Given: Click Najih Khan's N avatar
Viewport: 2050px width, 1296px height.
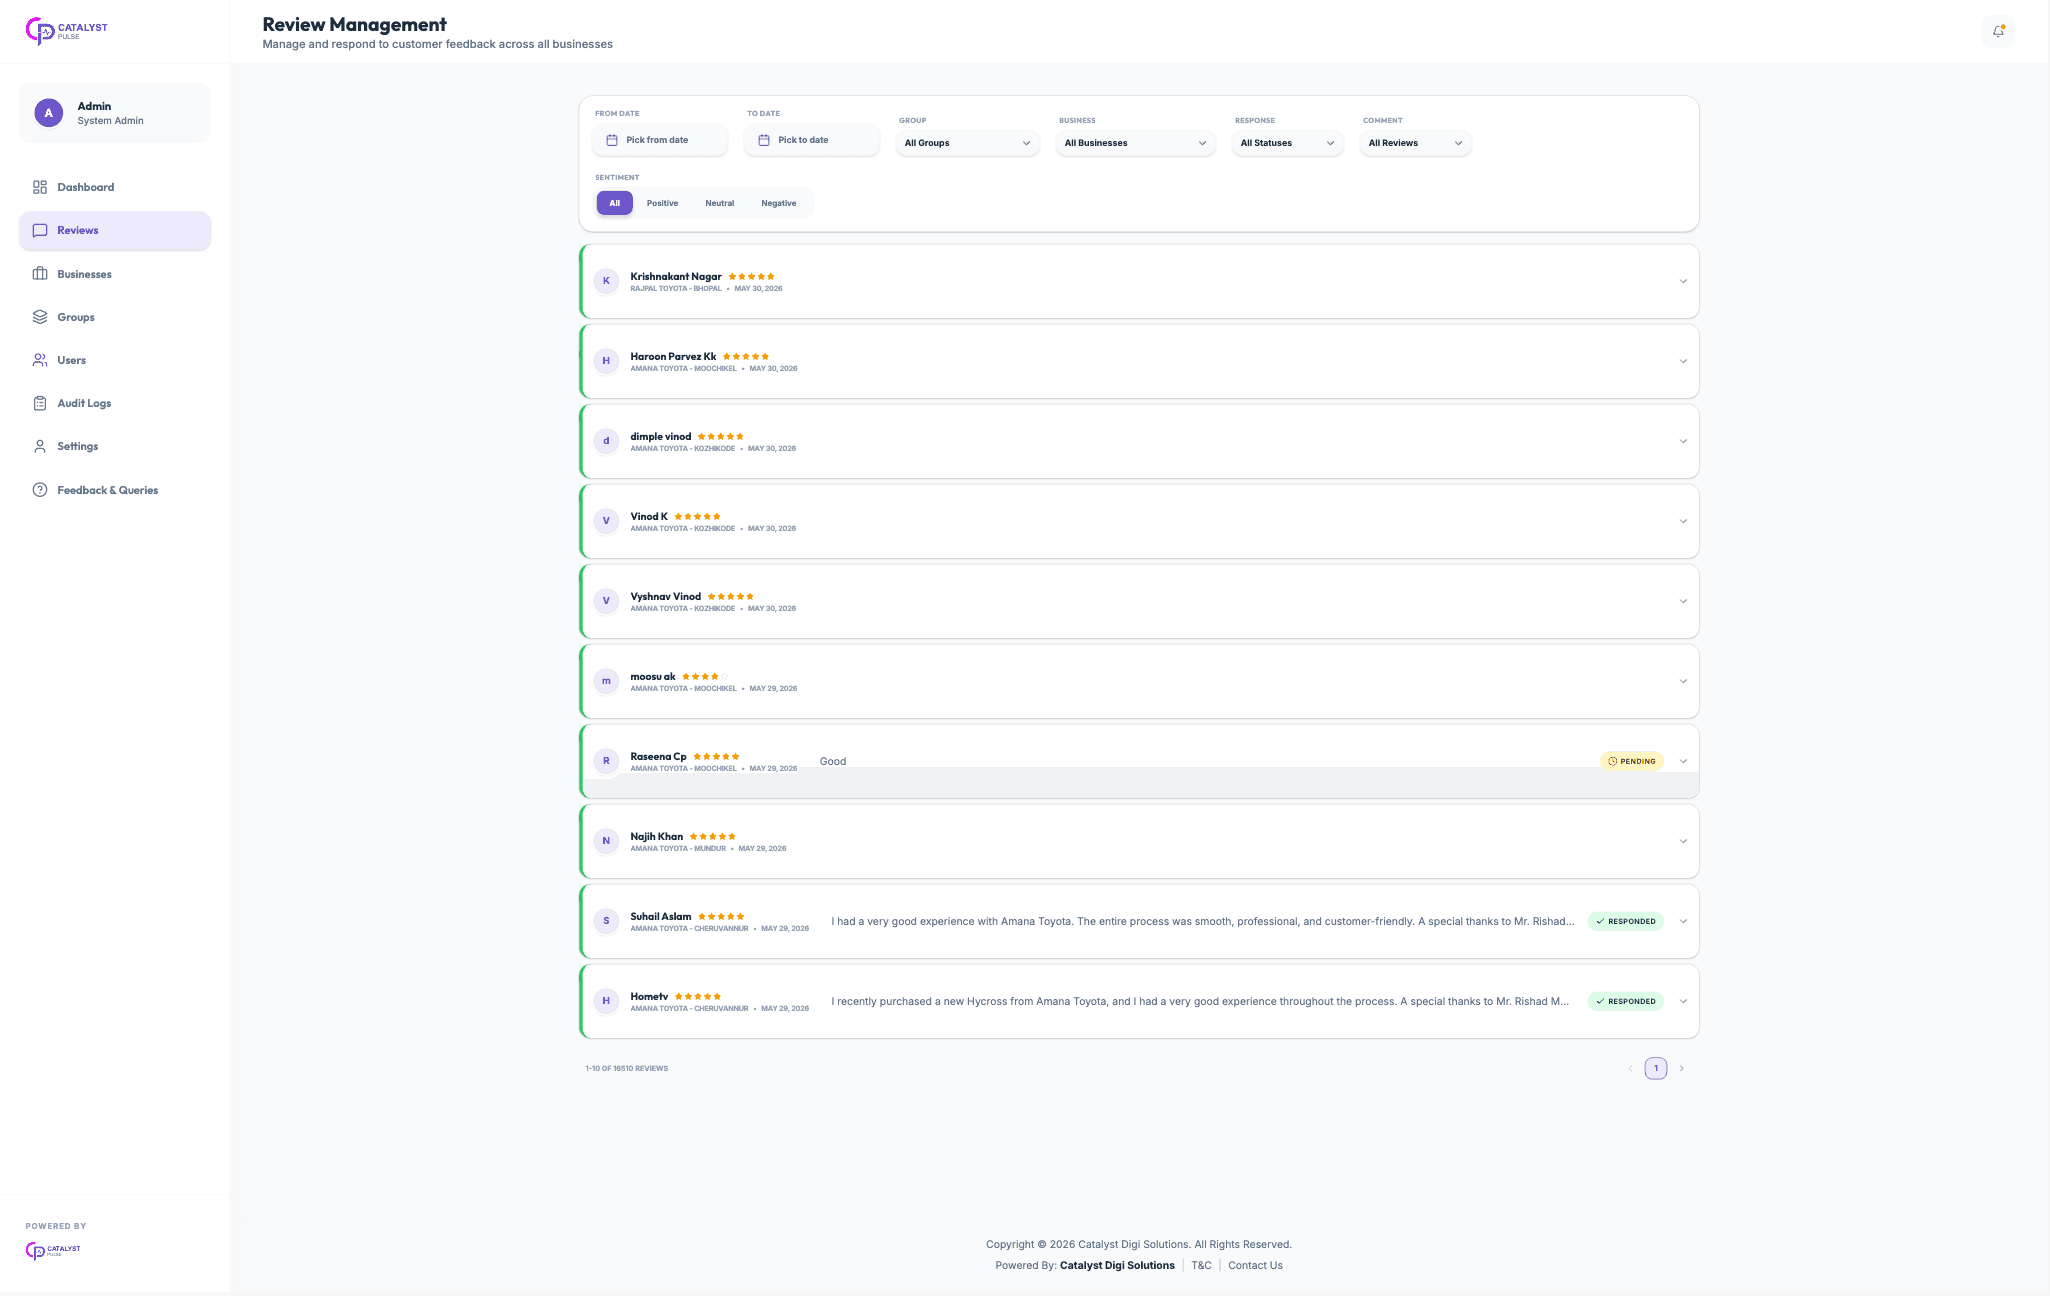Looking at the screenshot, I should tap(606, 841).
